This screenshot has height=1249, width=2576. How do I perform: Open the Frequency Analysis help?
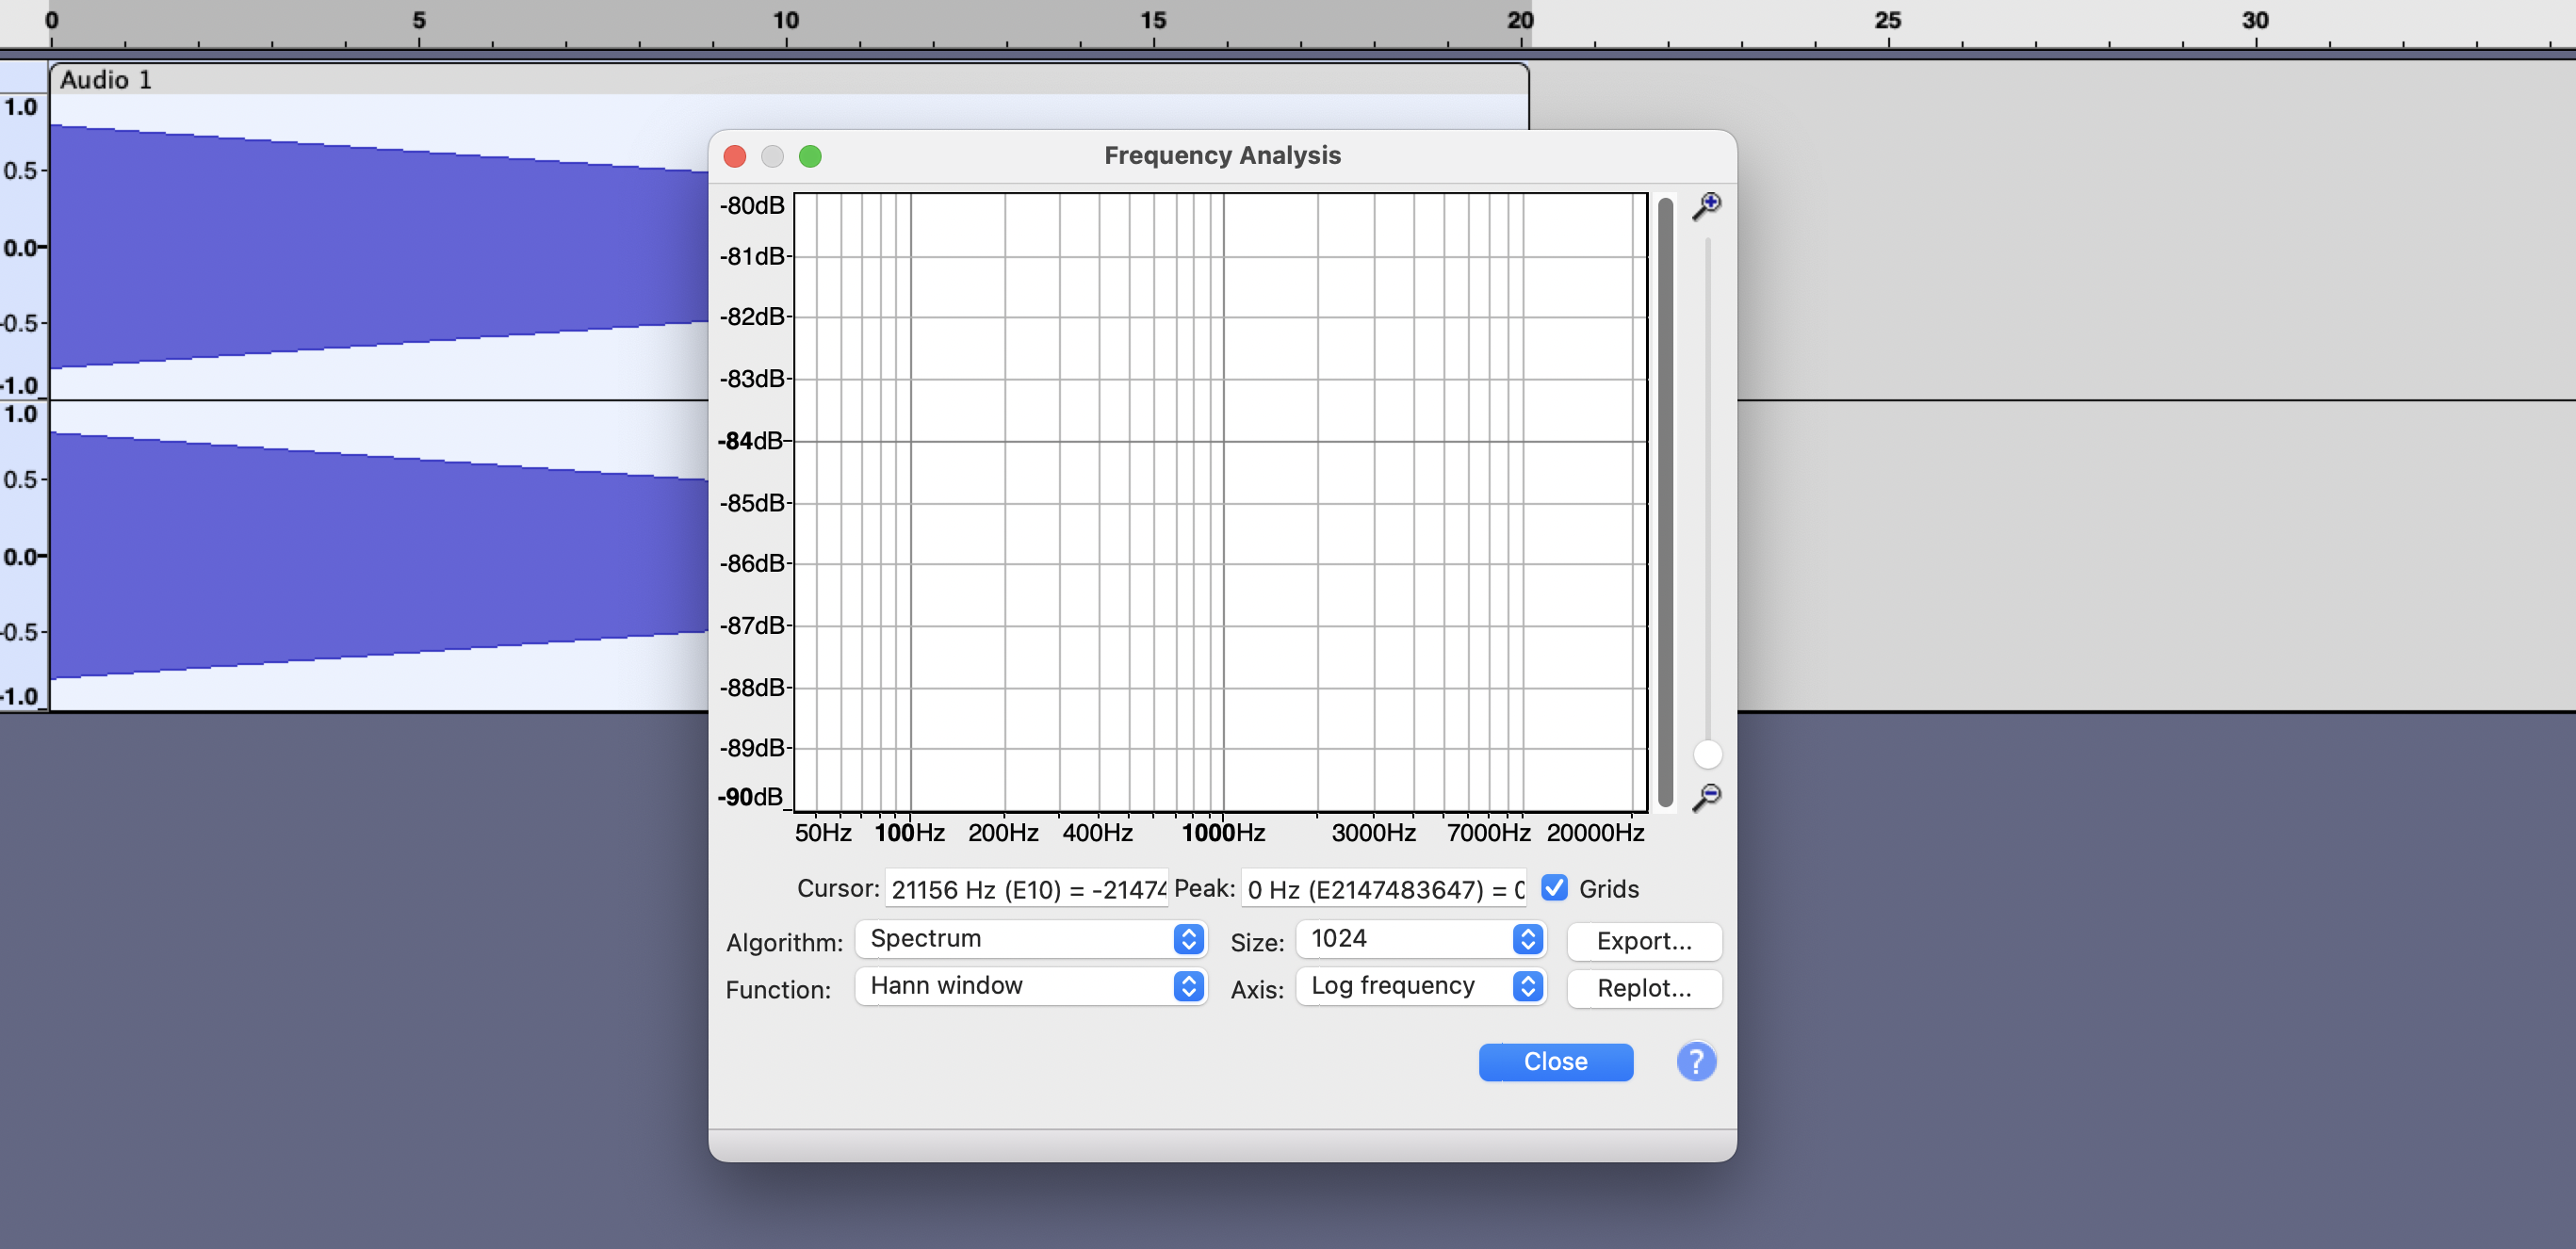click(x=1695, y=1062)
